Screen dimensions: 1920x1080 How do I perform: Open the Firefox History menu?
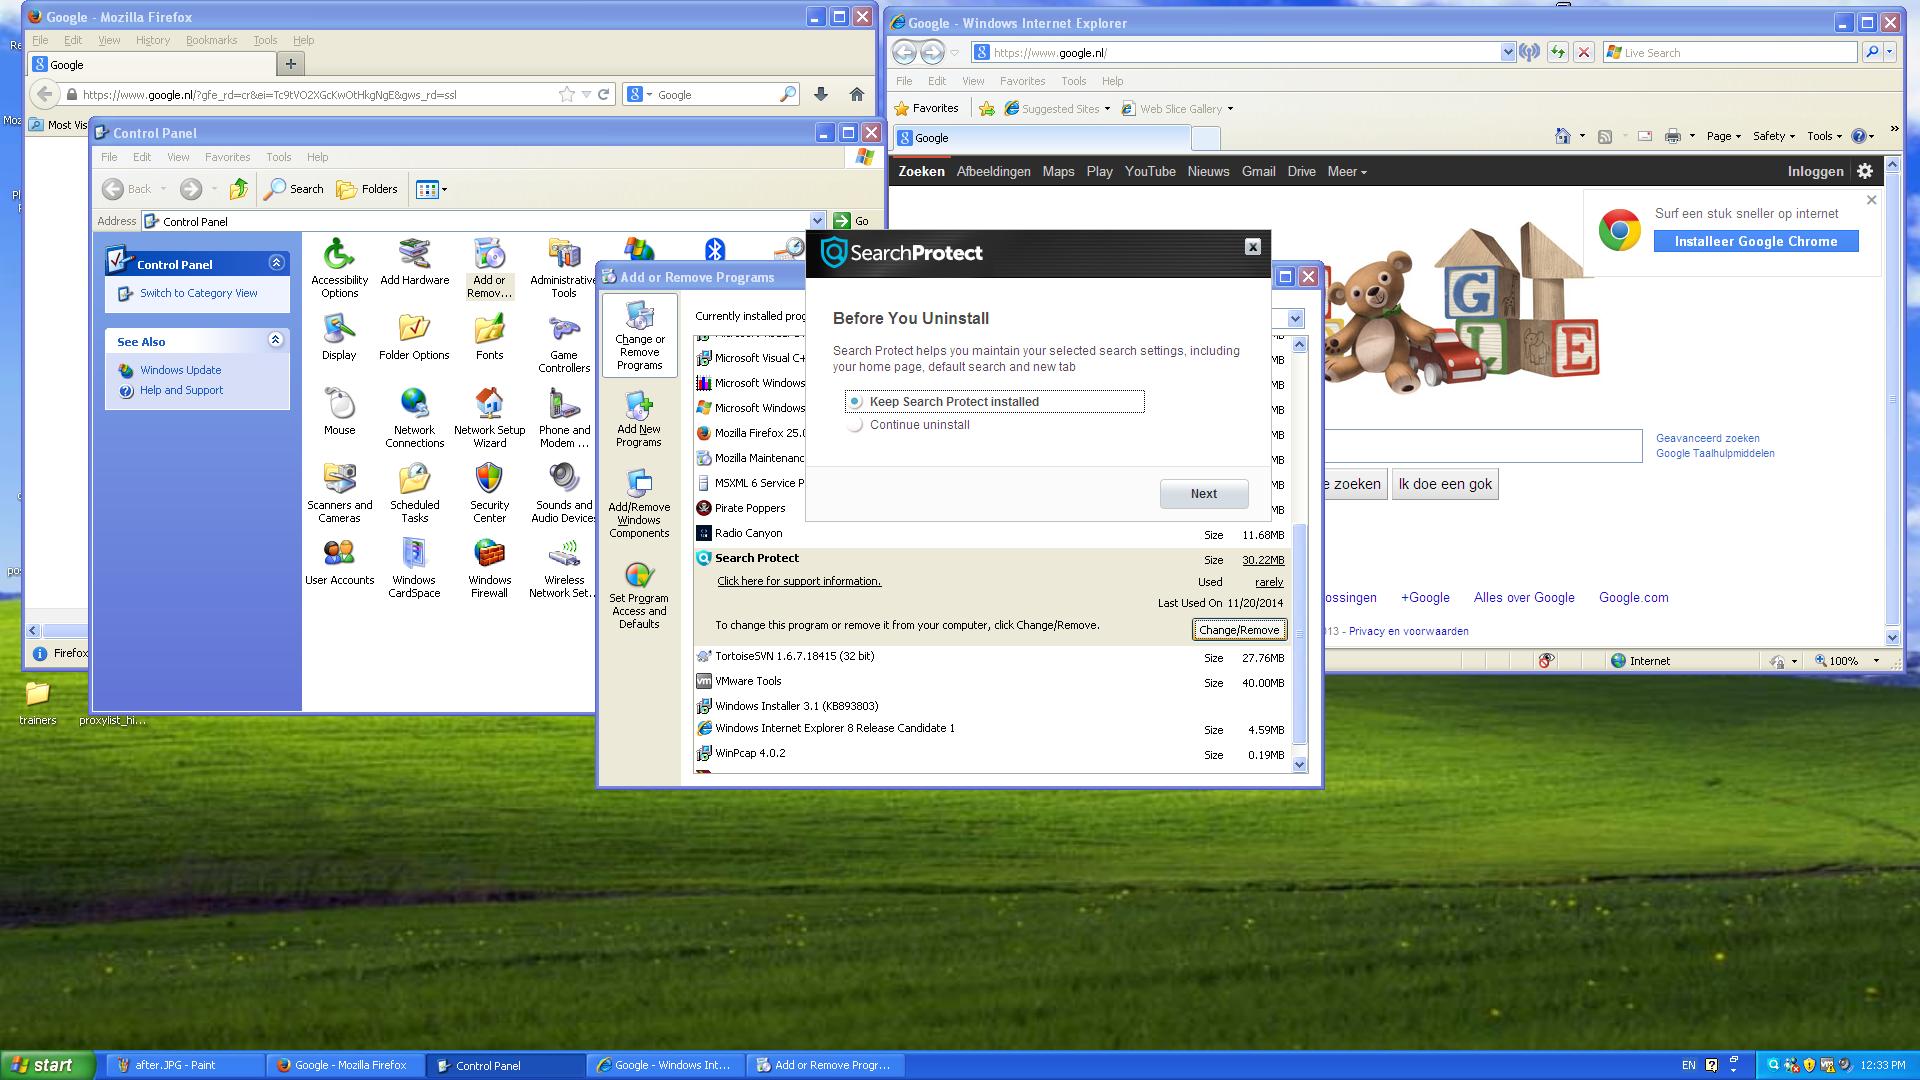(x=153, y=41)
